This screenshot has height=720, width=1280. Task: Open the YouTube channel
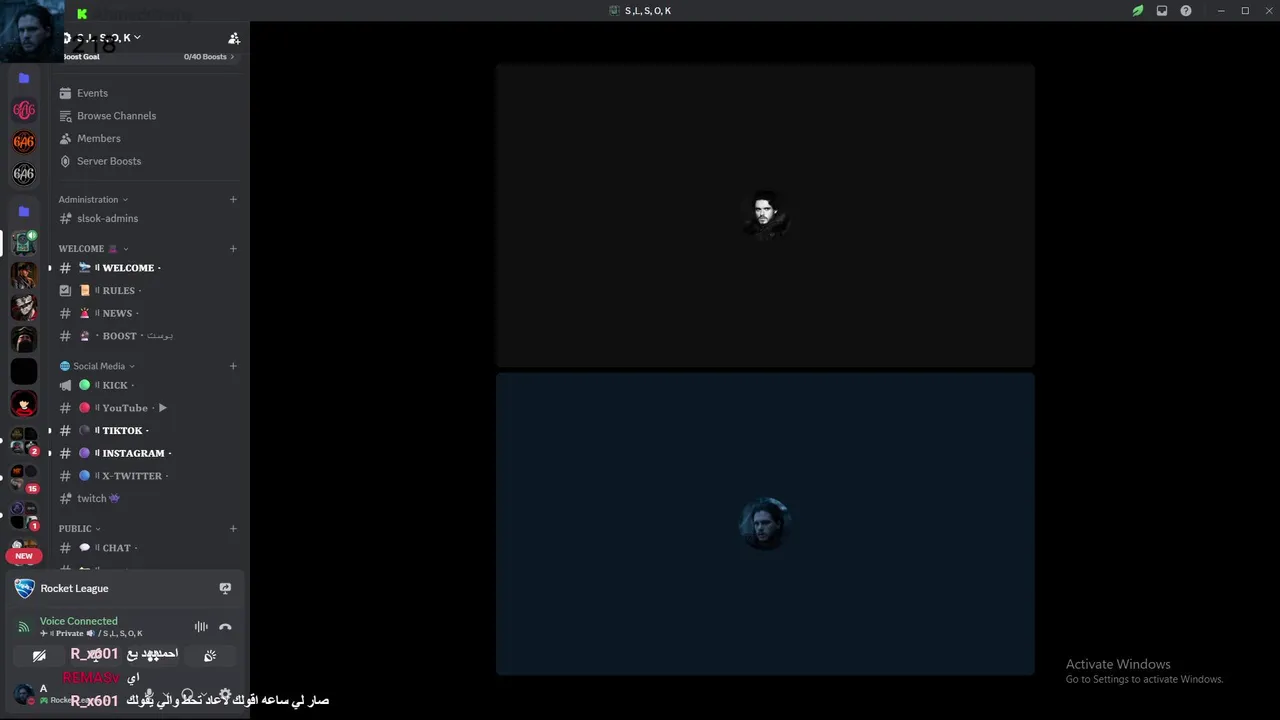pyautogui.click(x=148, y=408)
